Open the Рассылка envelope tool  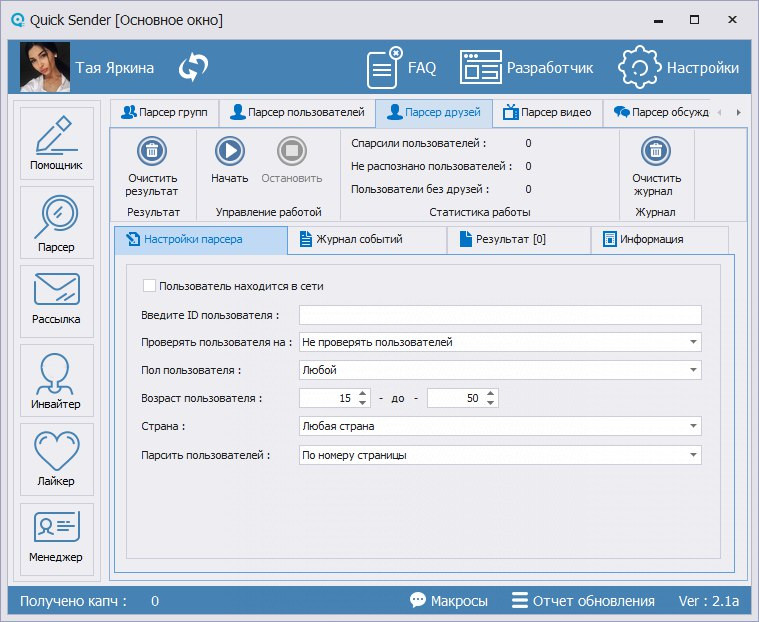(56, 301)
